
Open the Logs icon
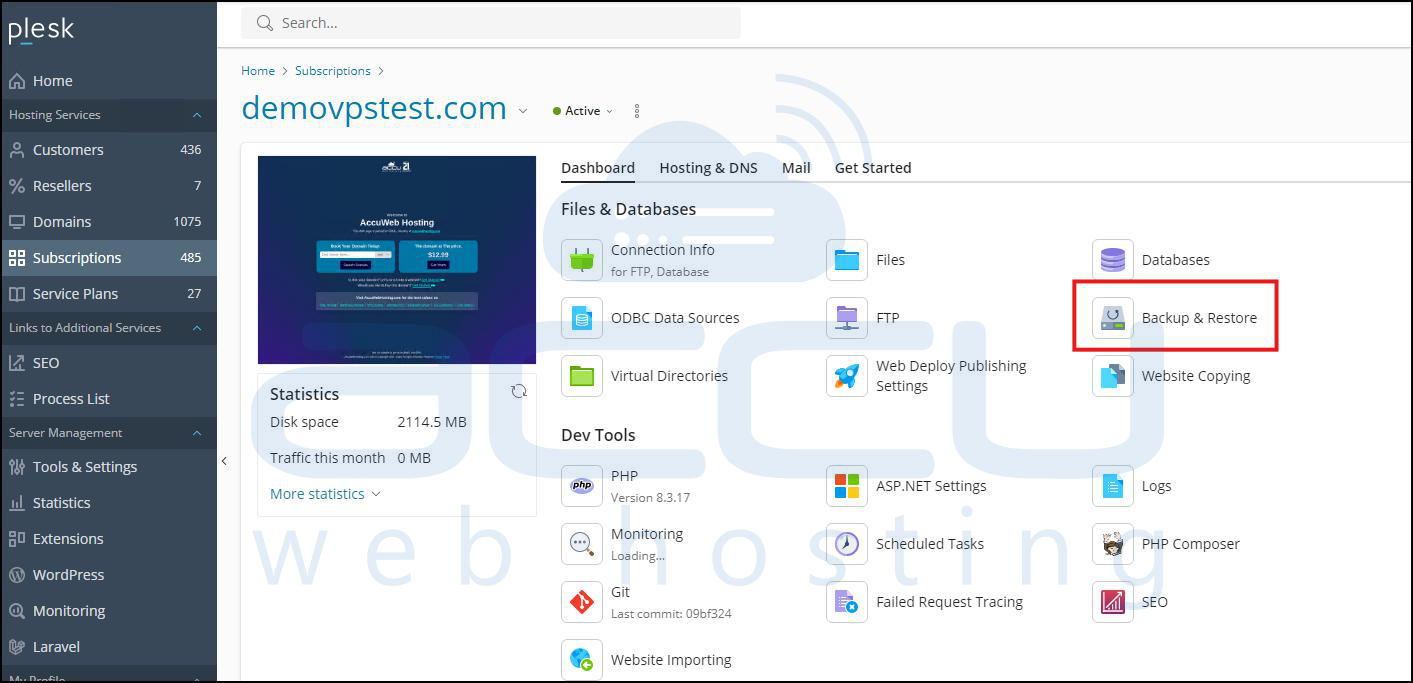(1113, 486)
